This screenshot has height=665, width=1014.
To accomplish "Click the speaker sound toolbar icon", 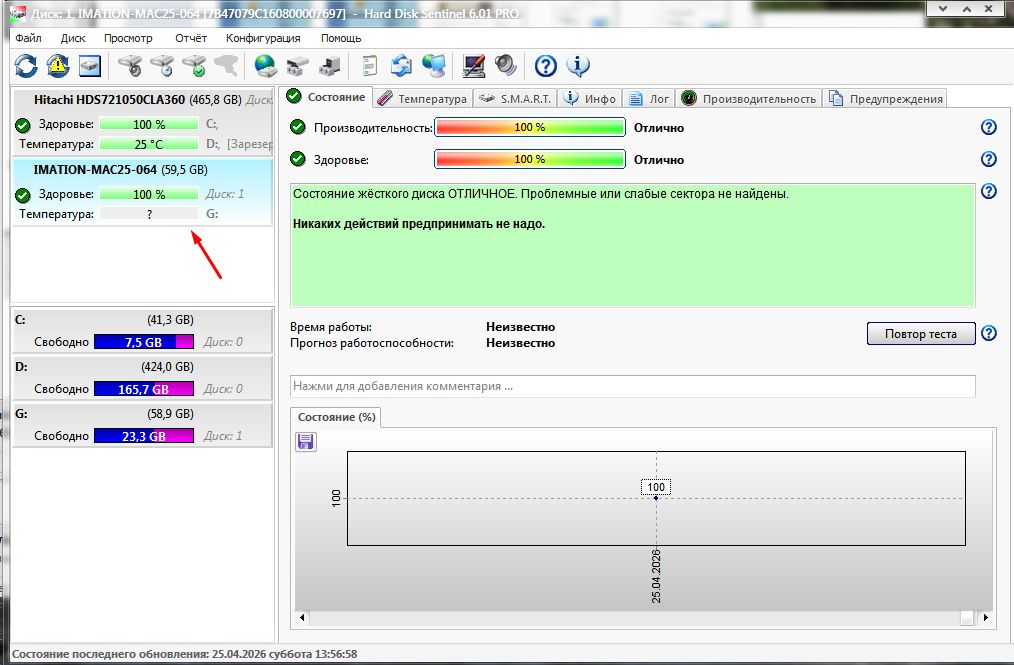I will tap(506, 65).
